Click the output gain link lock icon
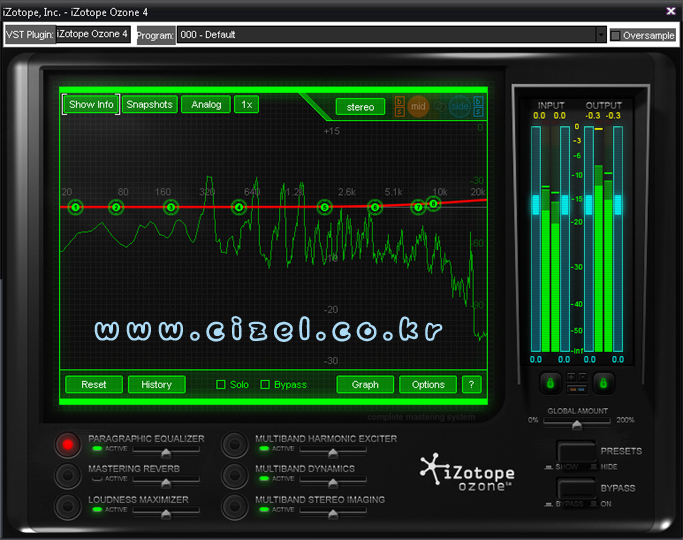The image size is (683, 540). [603, 381]
